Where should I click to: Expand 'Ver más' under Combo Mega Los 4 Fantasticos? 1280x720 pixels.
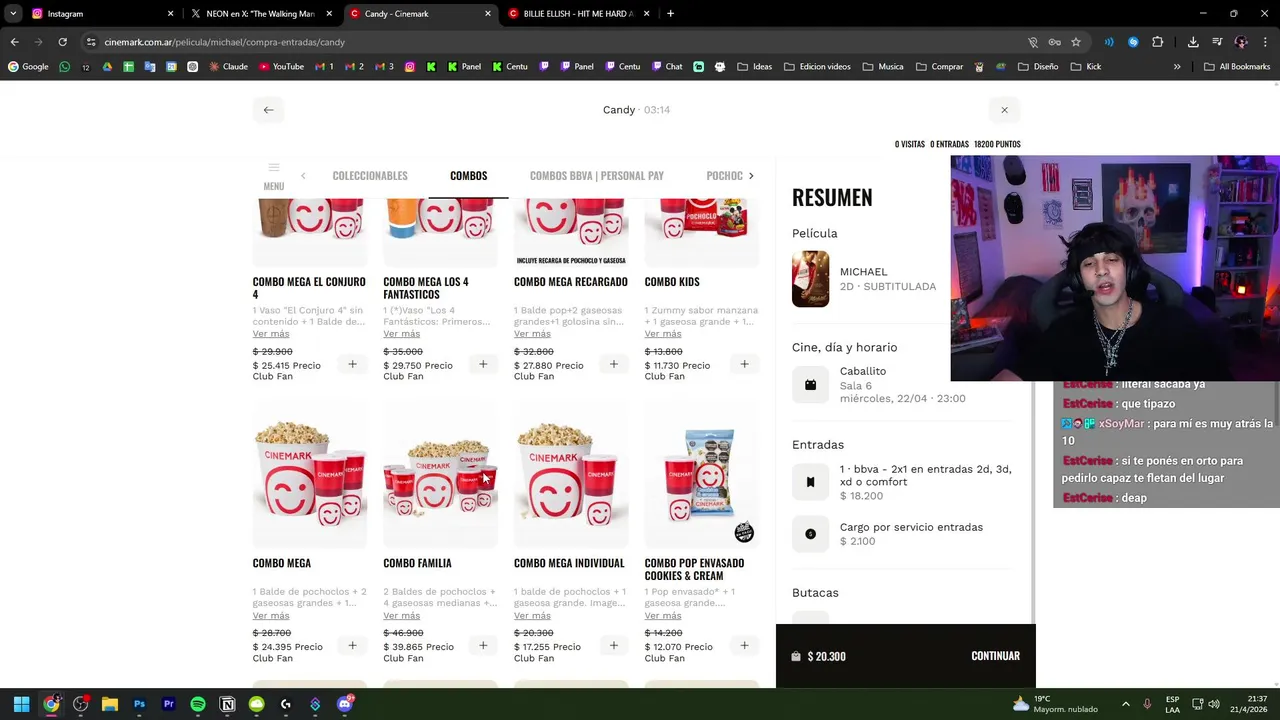click(402, 334)
